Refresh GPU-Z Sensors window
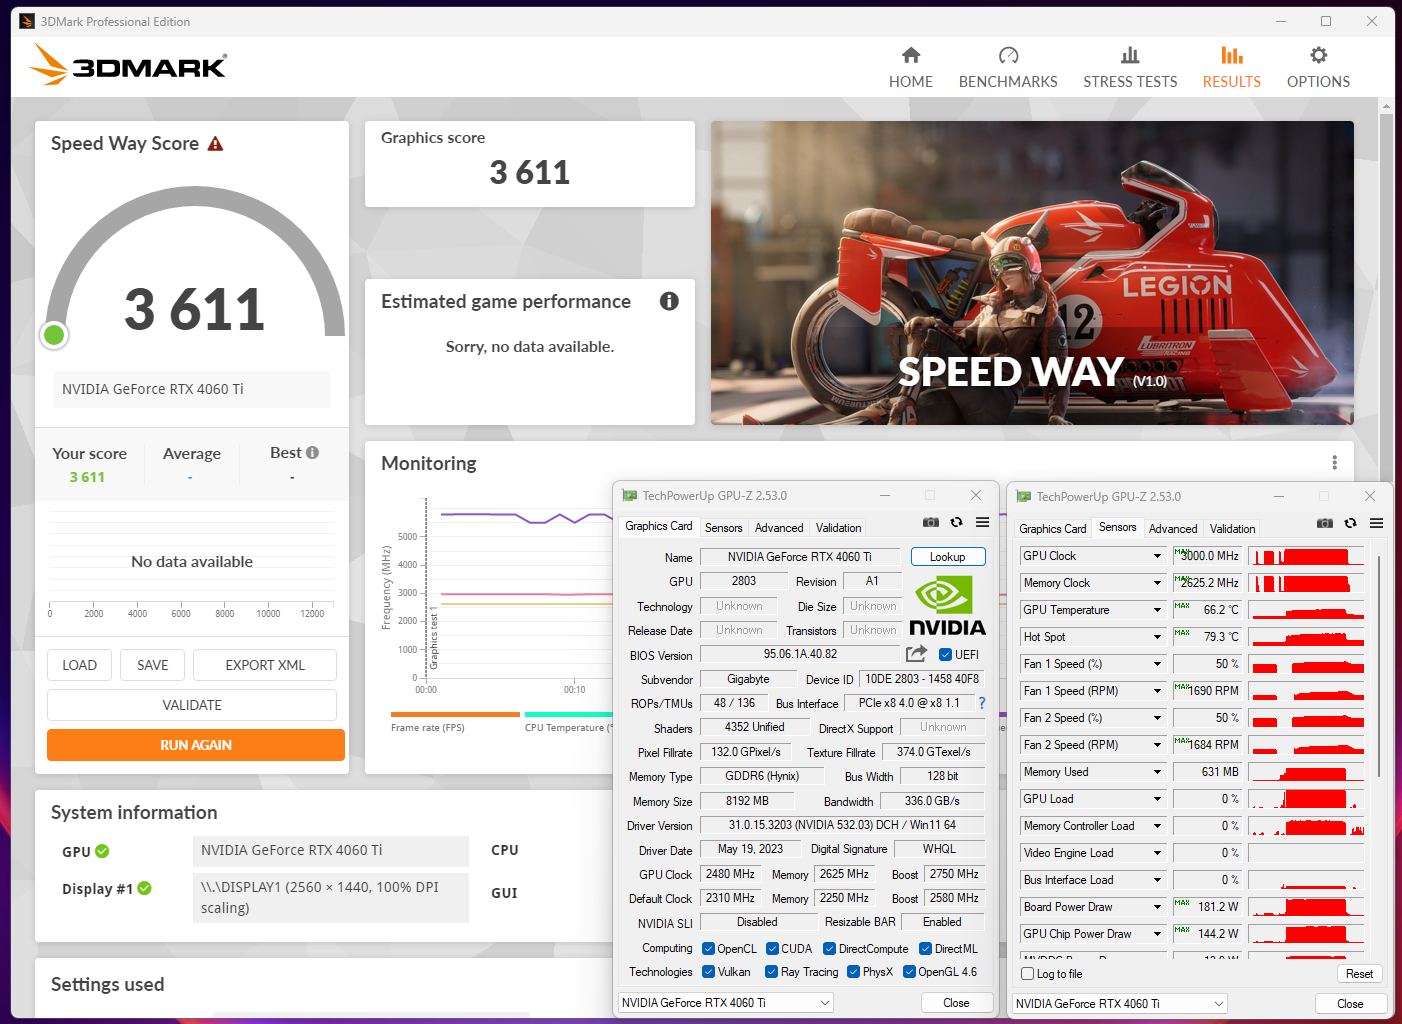 pos(1350,523)
